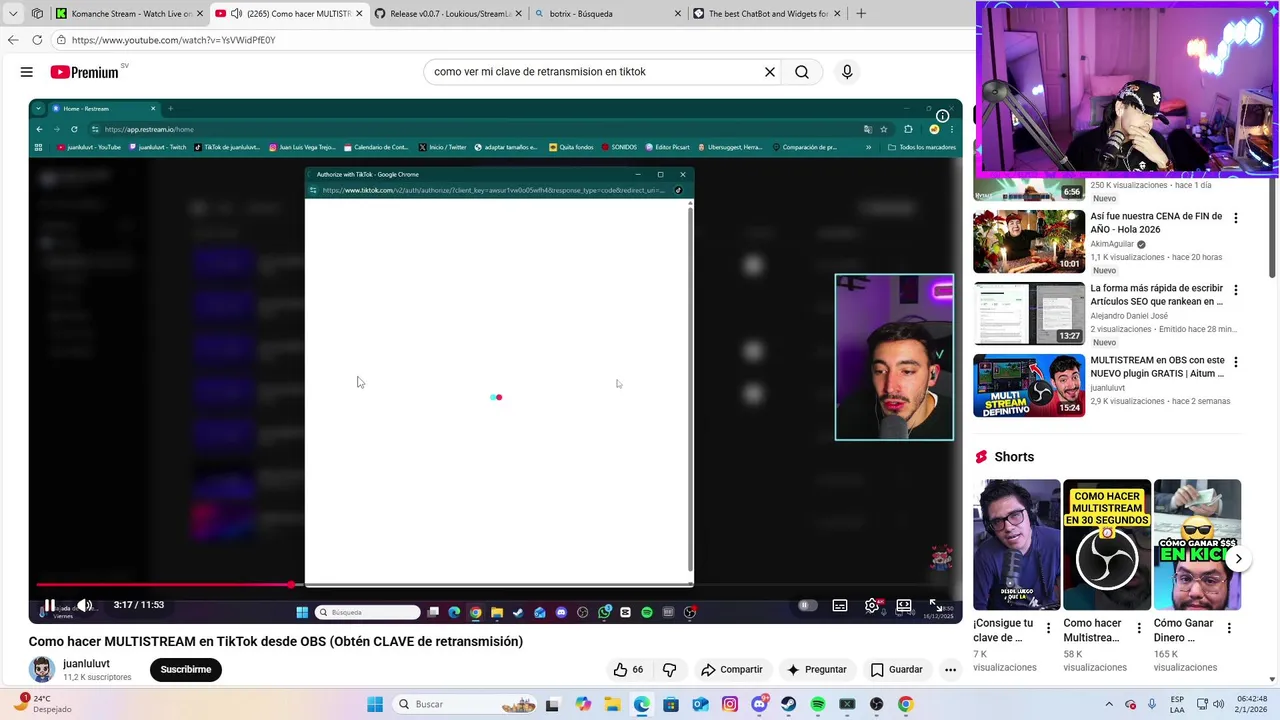Open Google Chrome from the Windows taskbar
The width and height of the screenshot is (1280, 720).
[905, 704]
